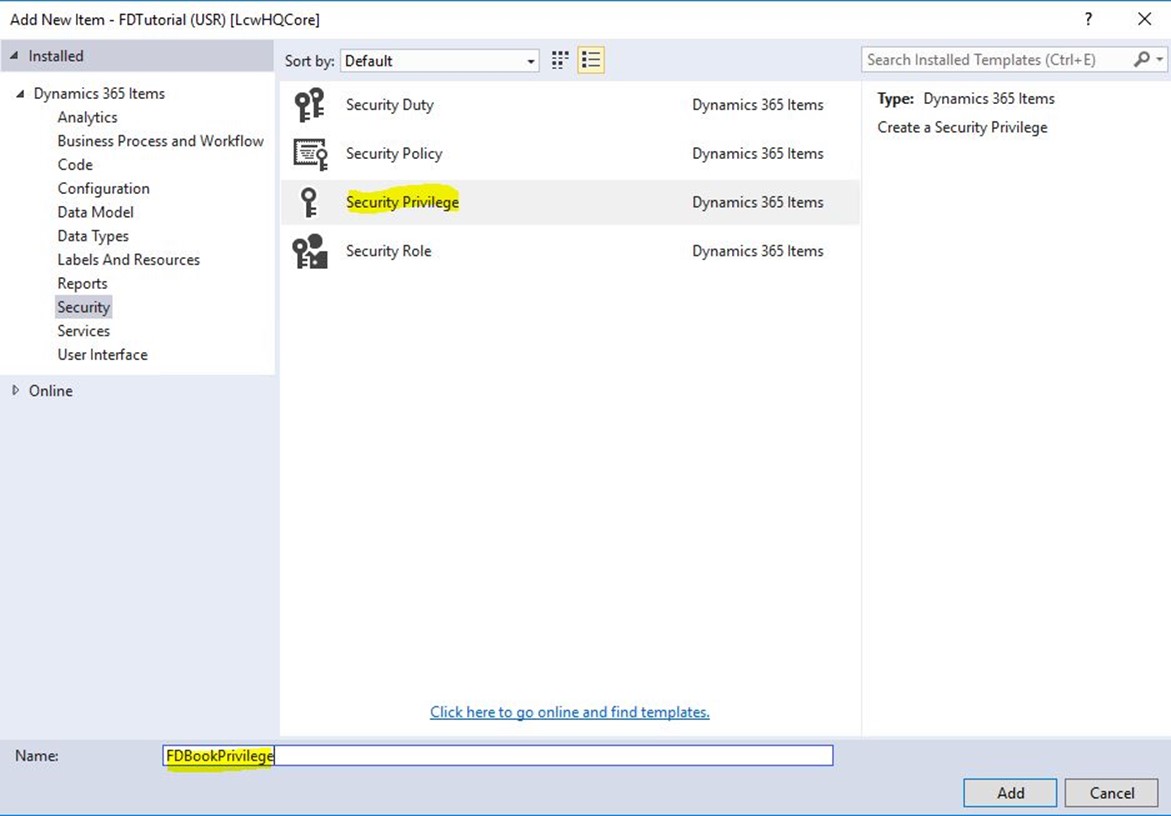
Task: Select the Security Role template name
Action: [388, 251]
